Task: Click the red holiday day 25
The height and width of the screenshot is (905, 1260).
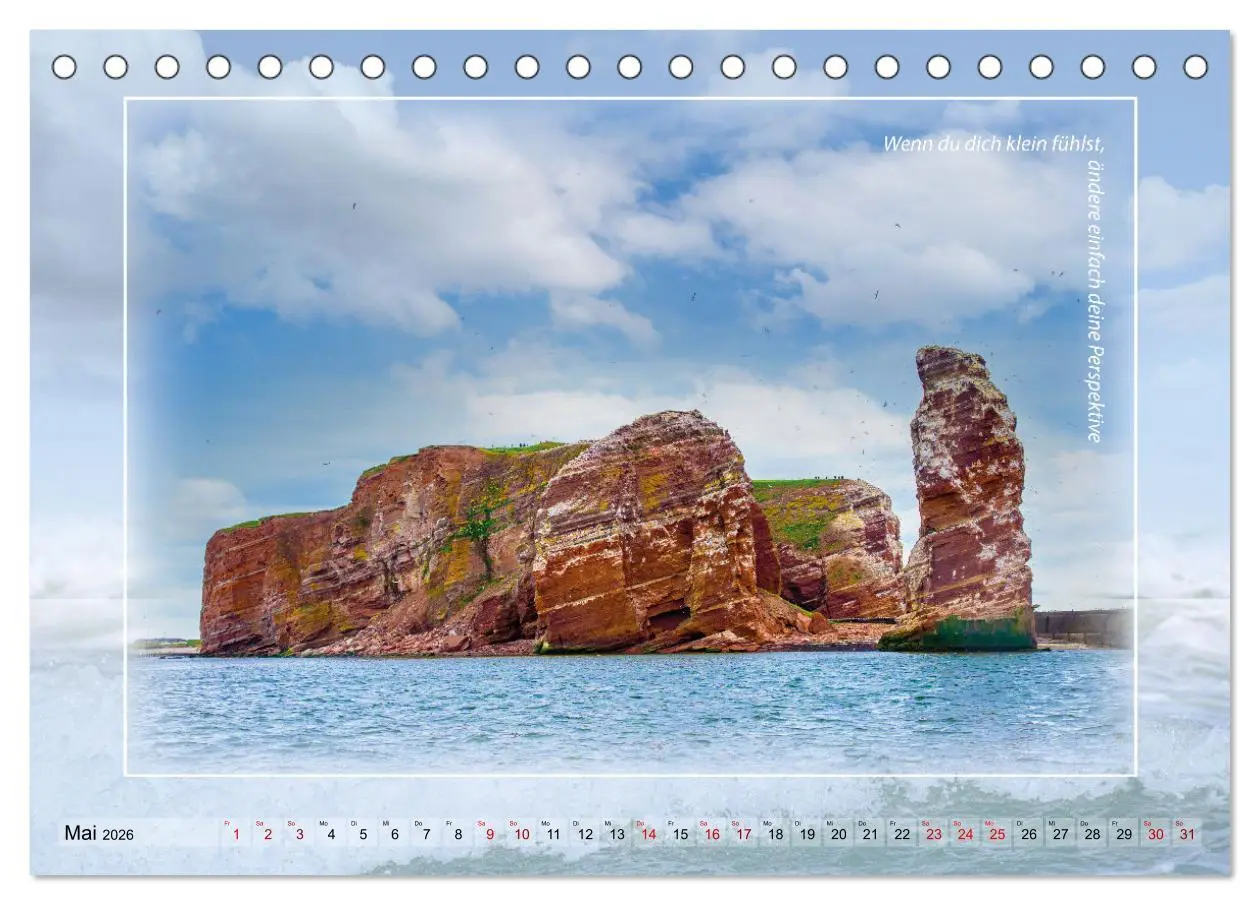Action: [997, 833]
